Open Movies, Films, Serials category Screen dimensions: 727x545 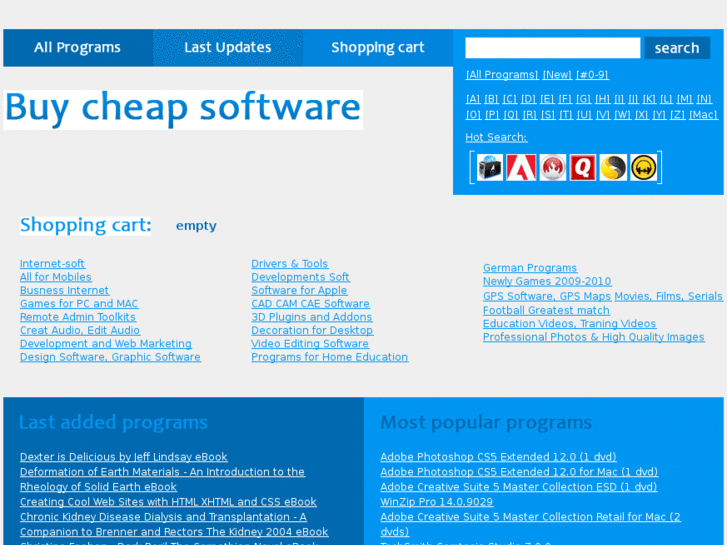point(669,296)
